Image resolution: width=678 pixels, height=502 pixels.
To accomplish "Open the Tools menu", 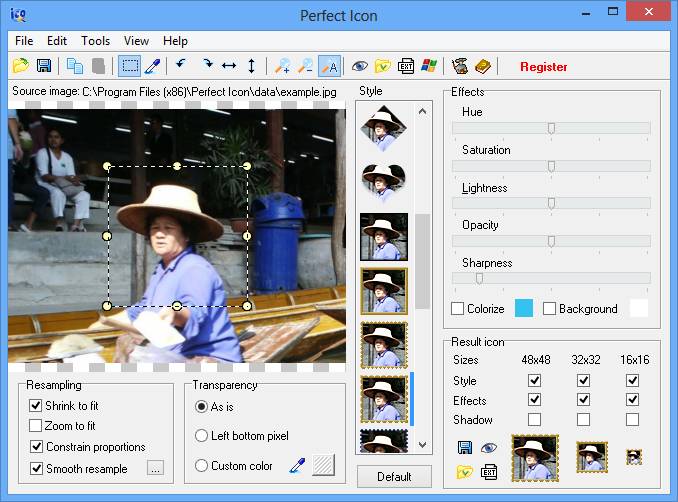I will click(96, 41).
